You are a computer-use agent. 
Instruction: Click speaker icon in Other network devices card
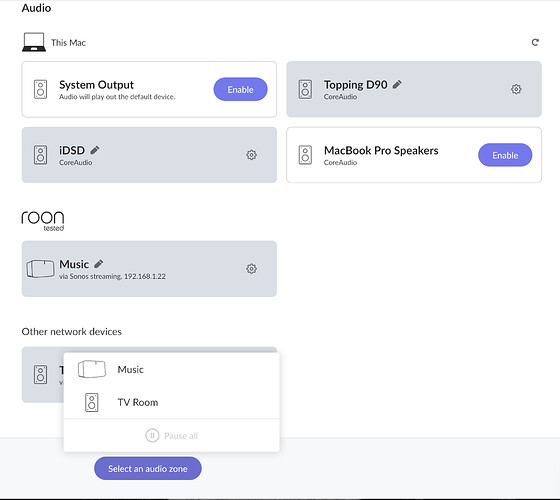[40, 375]
